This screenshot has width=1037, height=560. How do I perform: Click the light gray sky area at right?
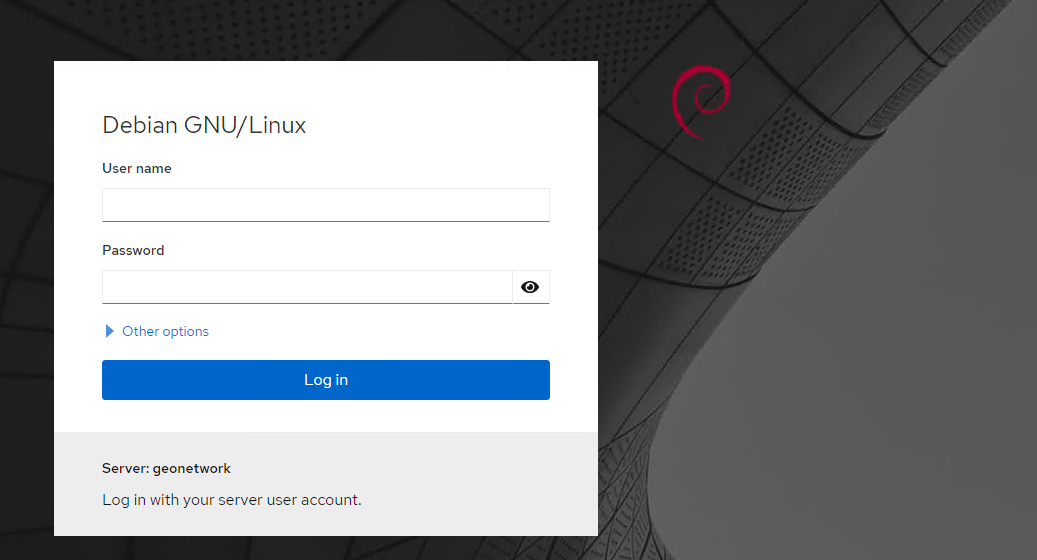coord(900,400)
